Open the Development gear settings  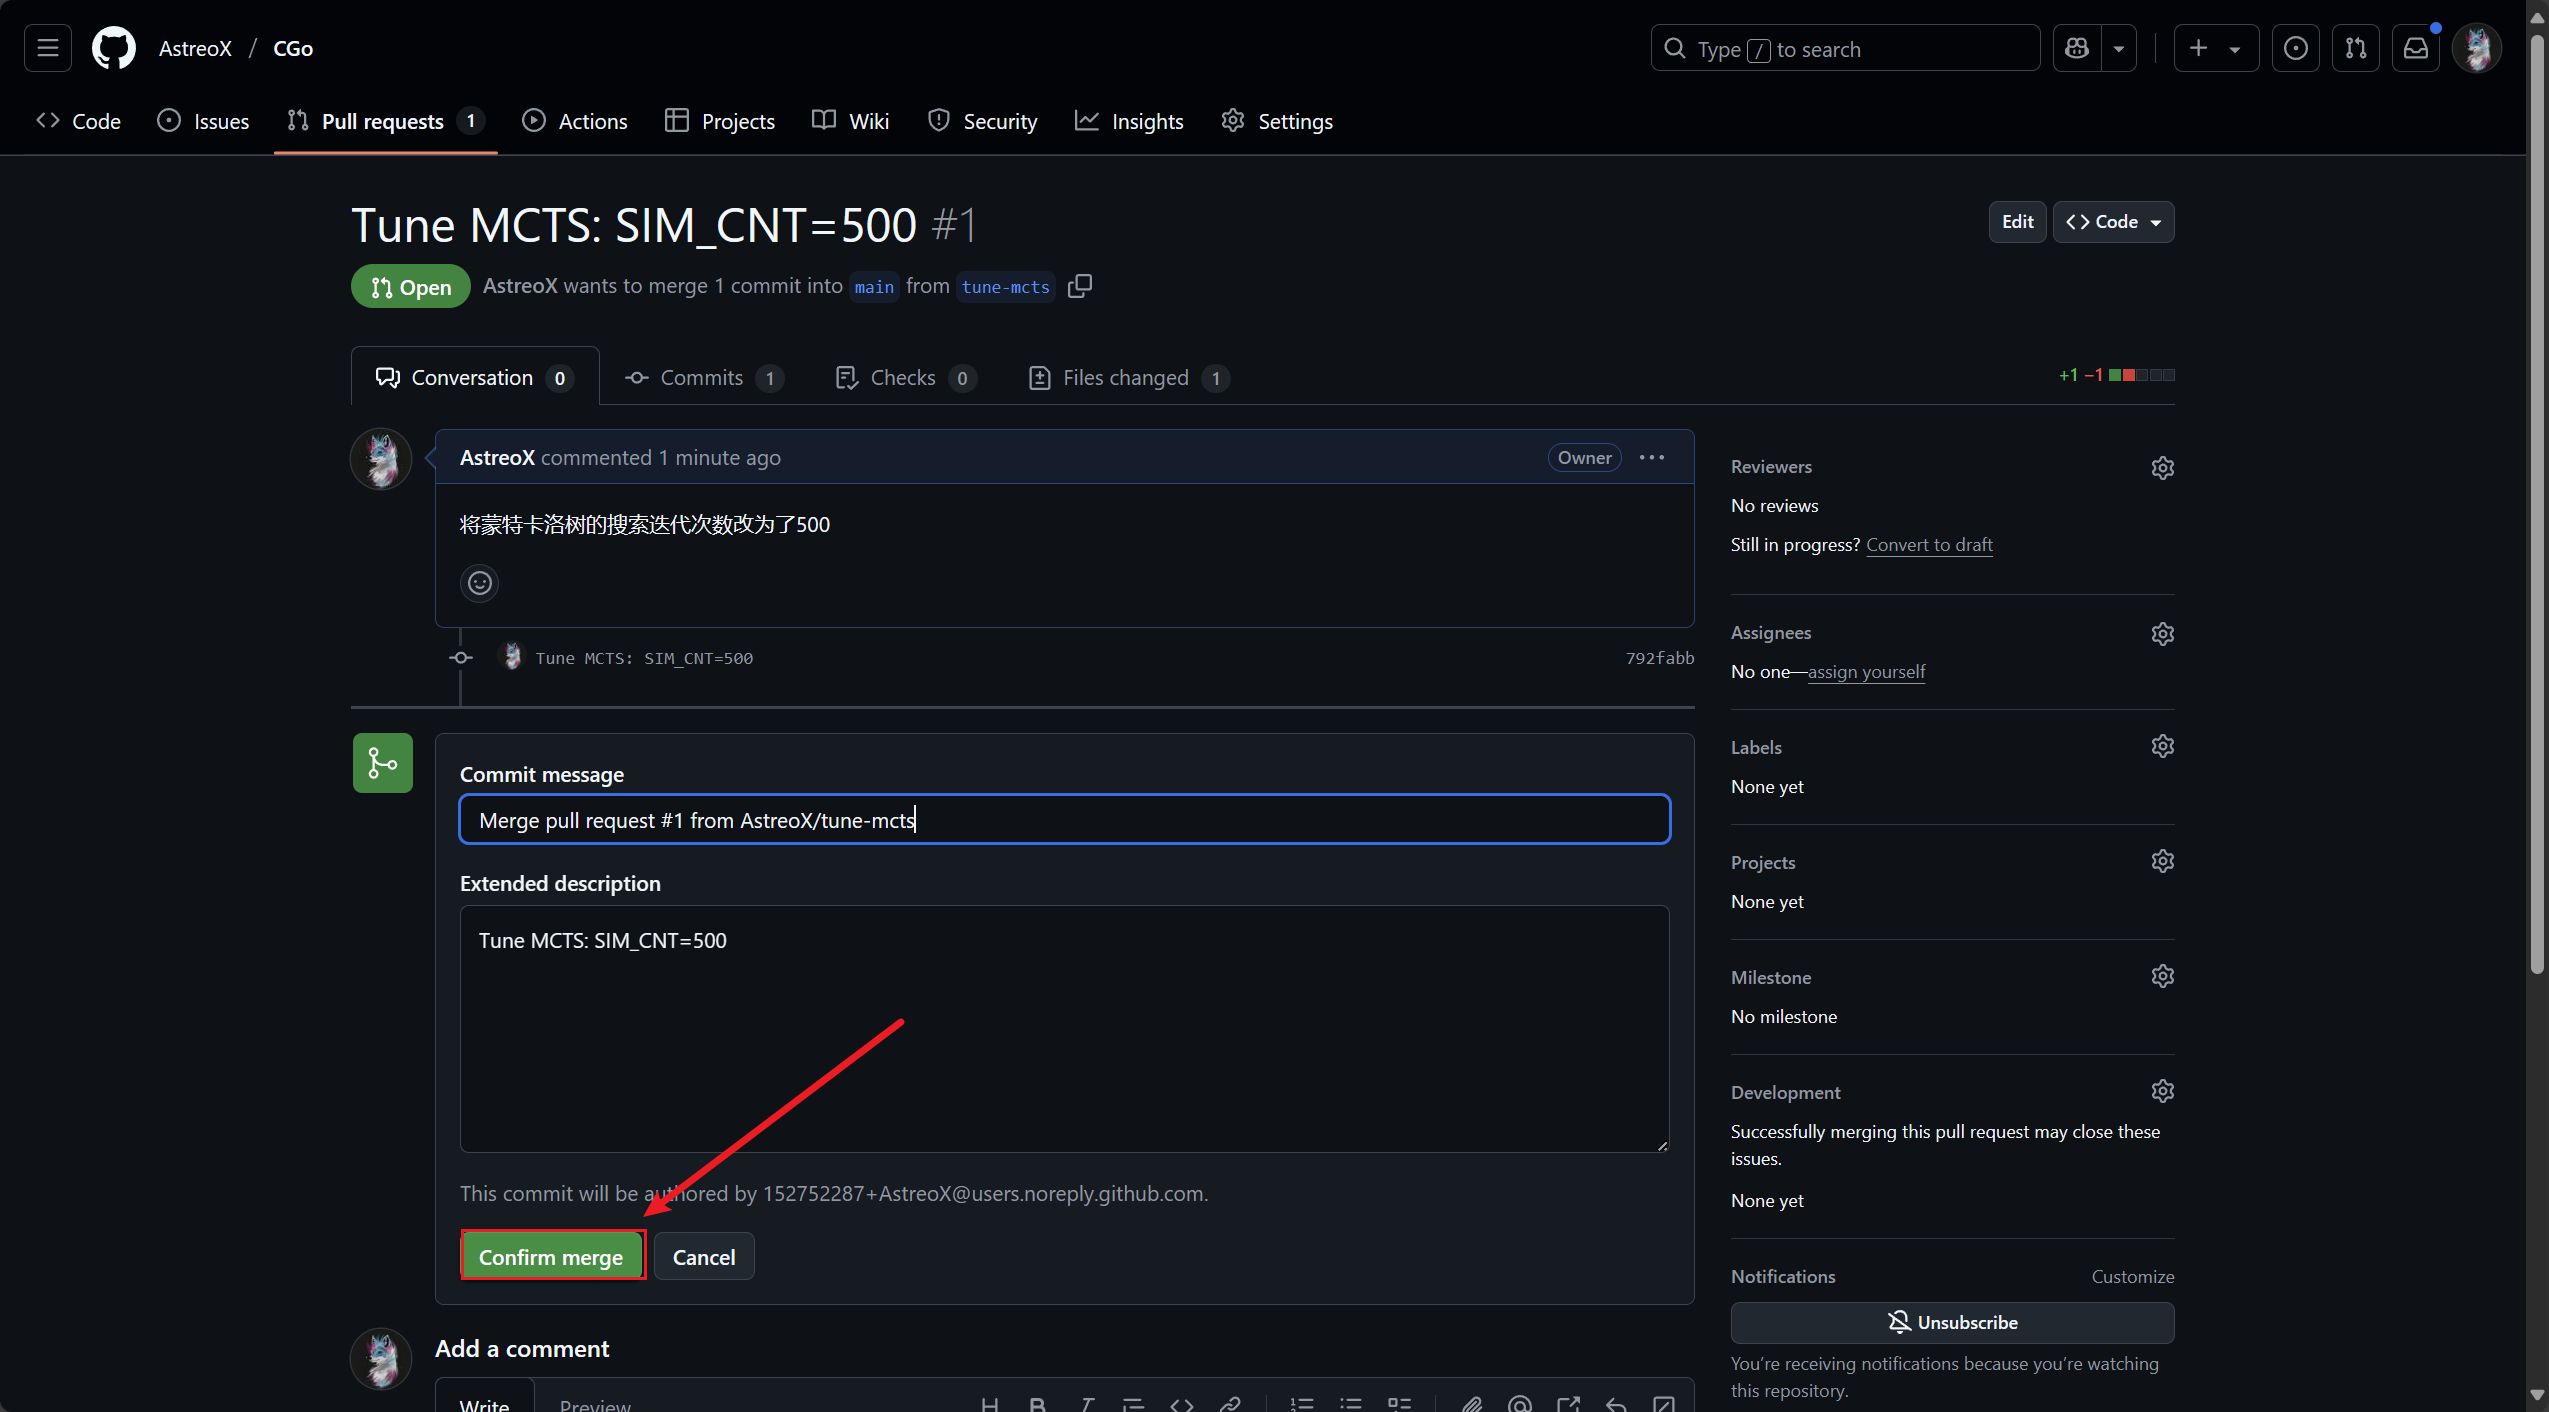[2162, 1091]
